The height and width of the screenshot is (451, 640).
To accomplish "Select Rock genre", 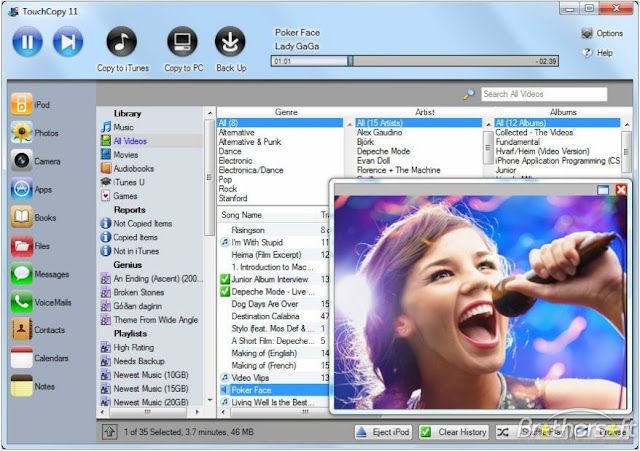I will point(227,189).
